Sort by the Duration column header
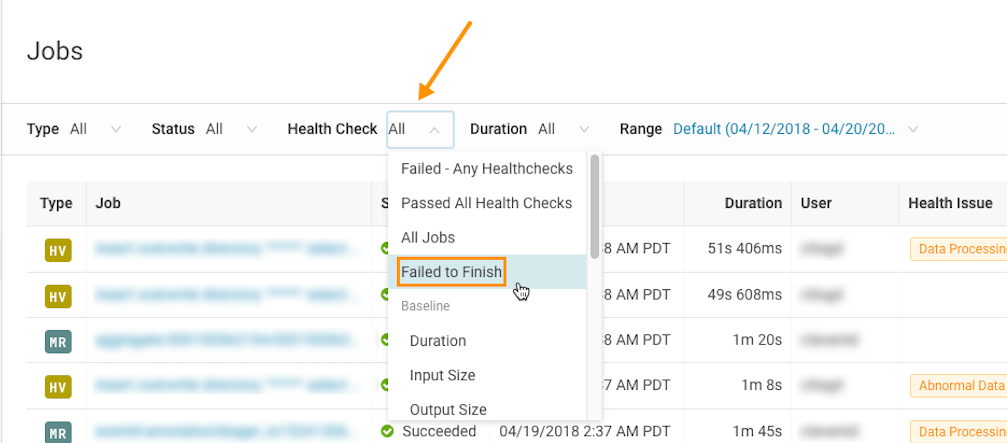The width and height of the screenshot is (1007, 443). click(753, 203)
